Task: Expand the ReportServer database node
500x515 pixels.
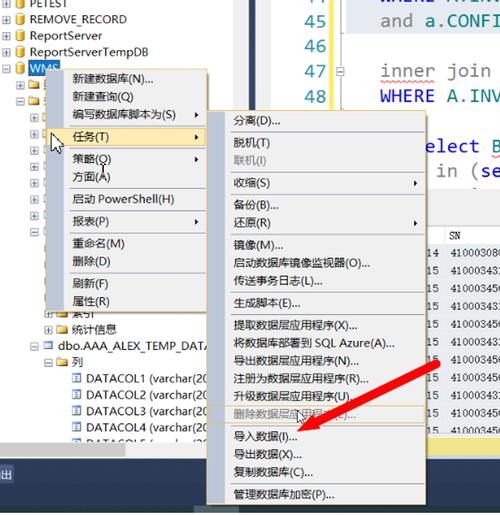Action: [6, 36]
